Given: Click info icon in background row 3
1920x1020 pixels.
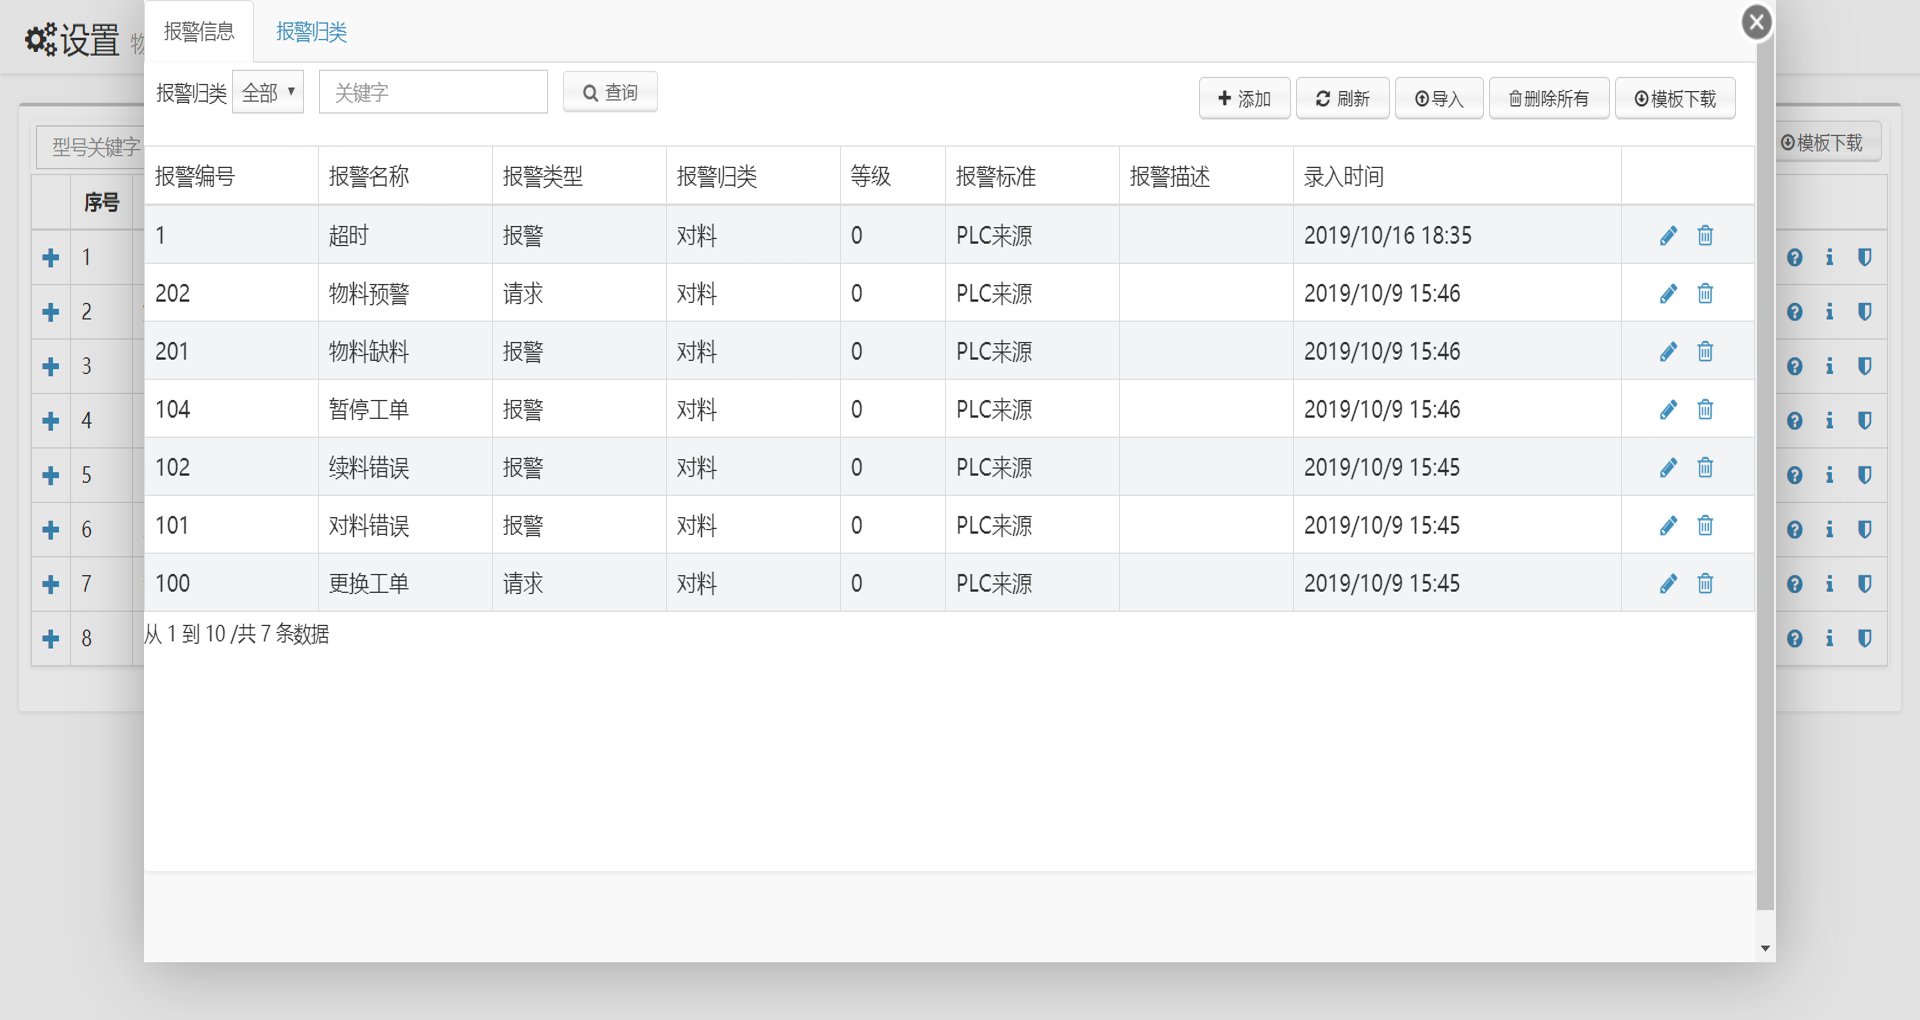Looking at the screenshot, I should [x=1829, y=366].
